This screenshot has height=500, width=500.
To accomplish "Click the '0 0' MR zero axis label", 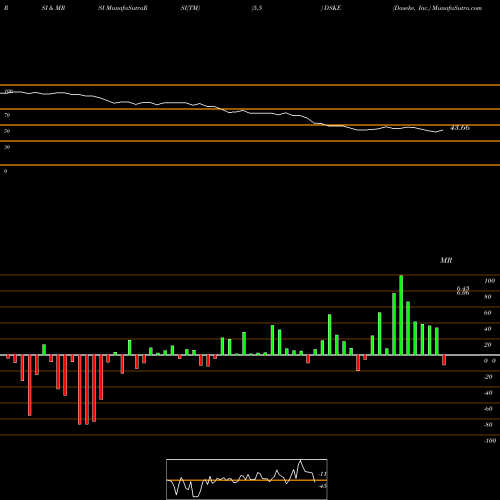I will [490, 361].
